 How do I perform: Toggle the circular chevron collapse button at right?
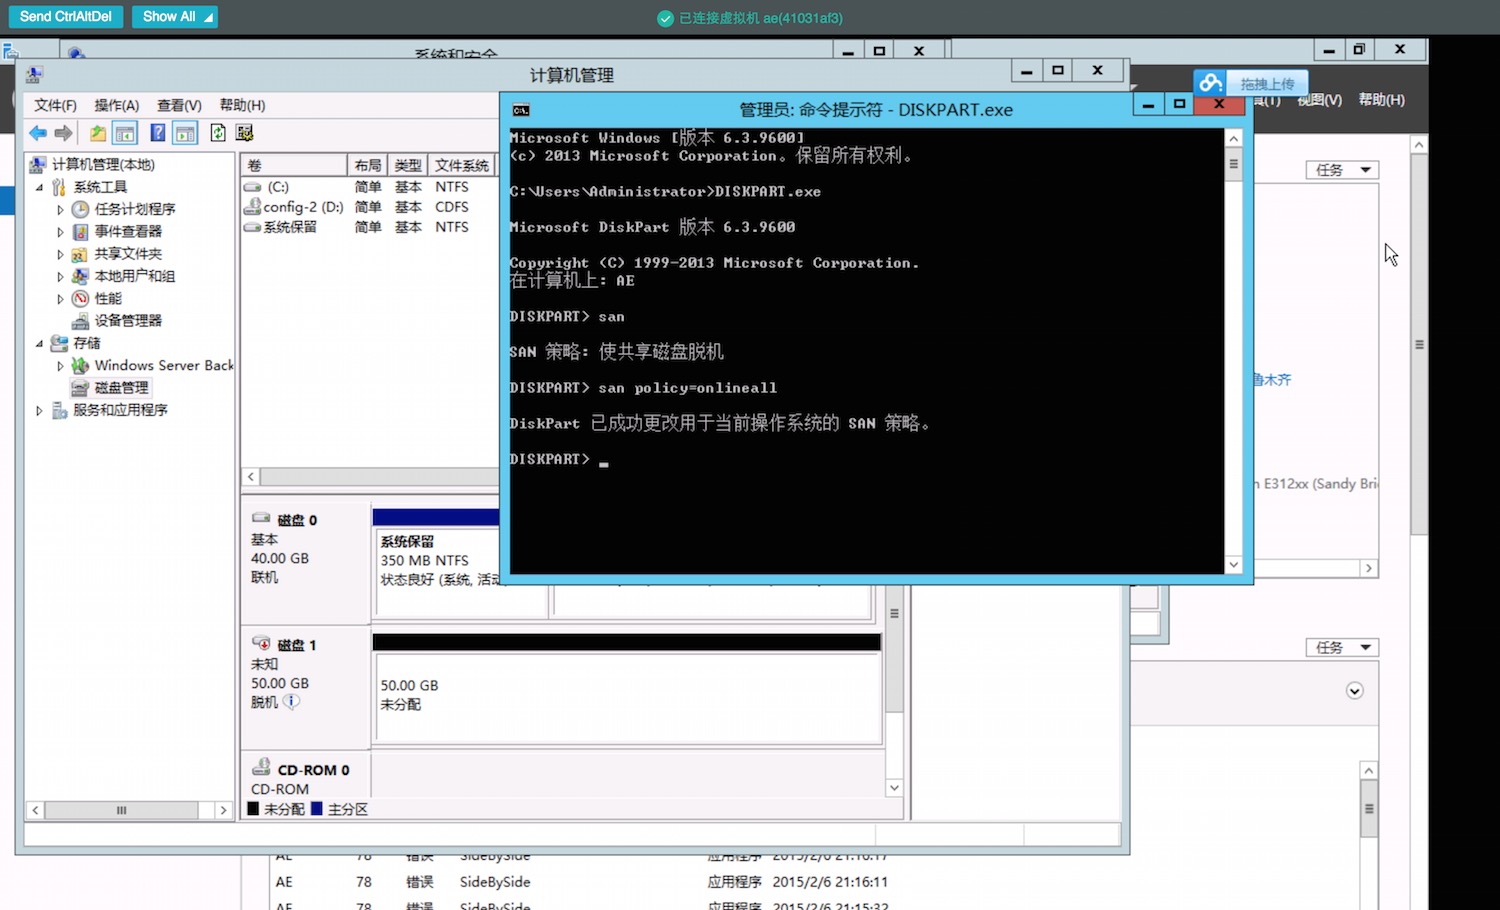(x=1355, y=691)
